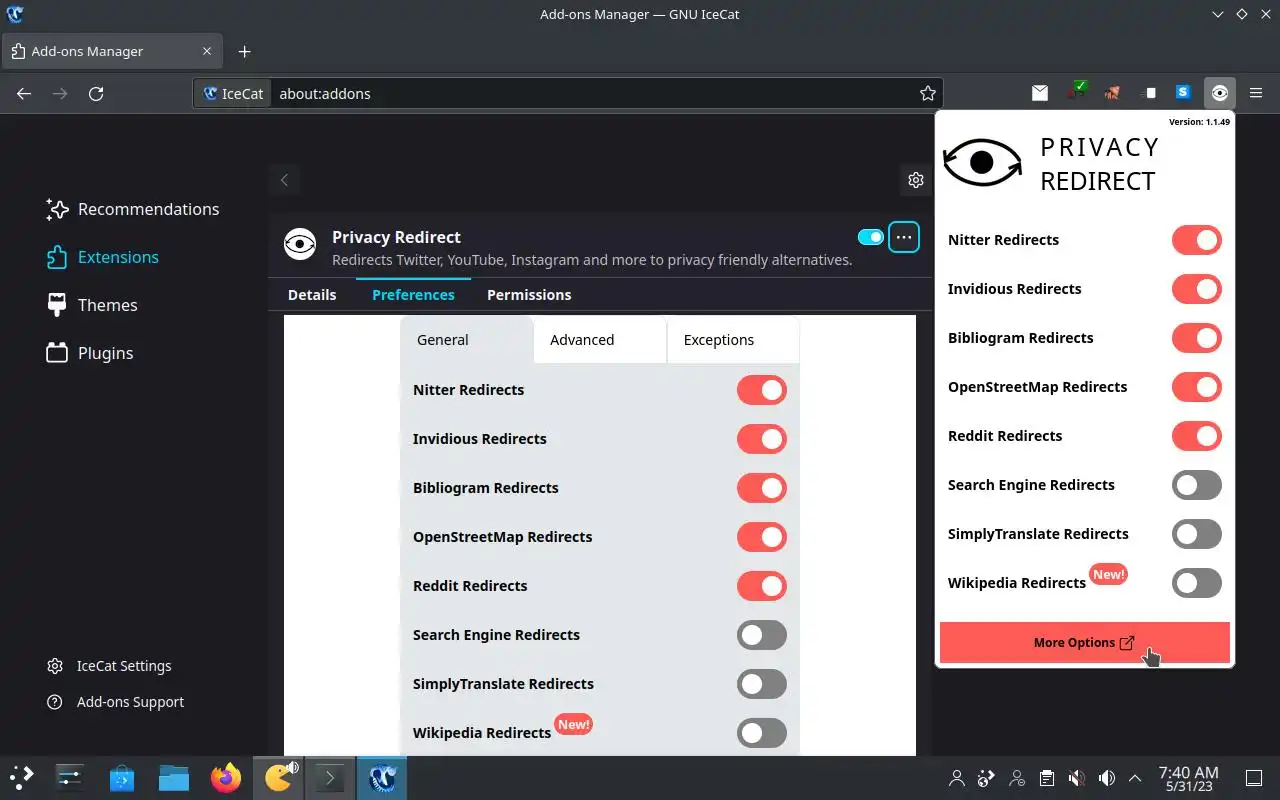Viewport: 1280px width, 800px height.
Task: Click the blue S extension icon
Action: (x=1183, y=93)
